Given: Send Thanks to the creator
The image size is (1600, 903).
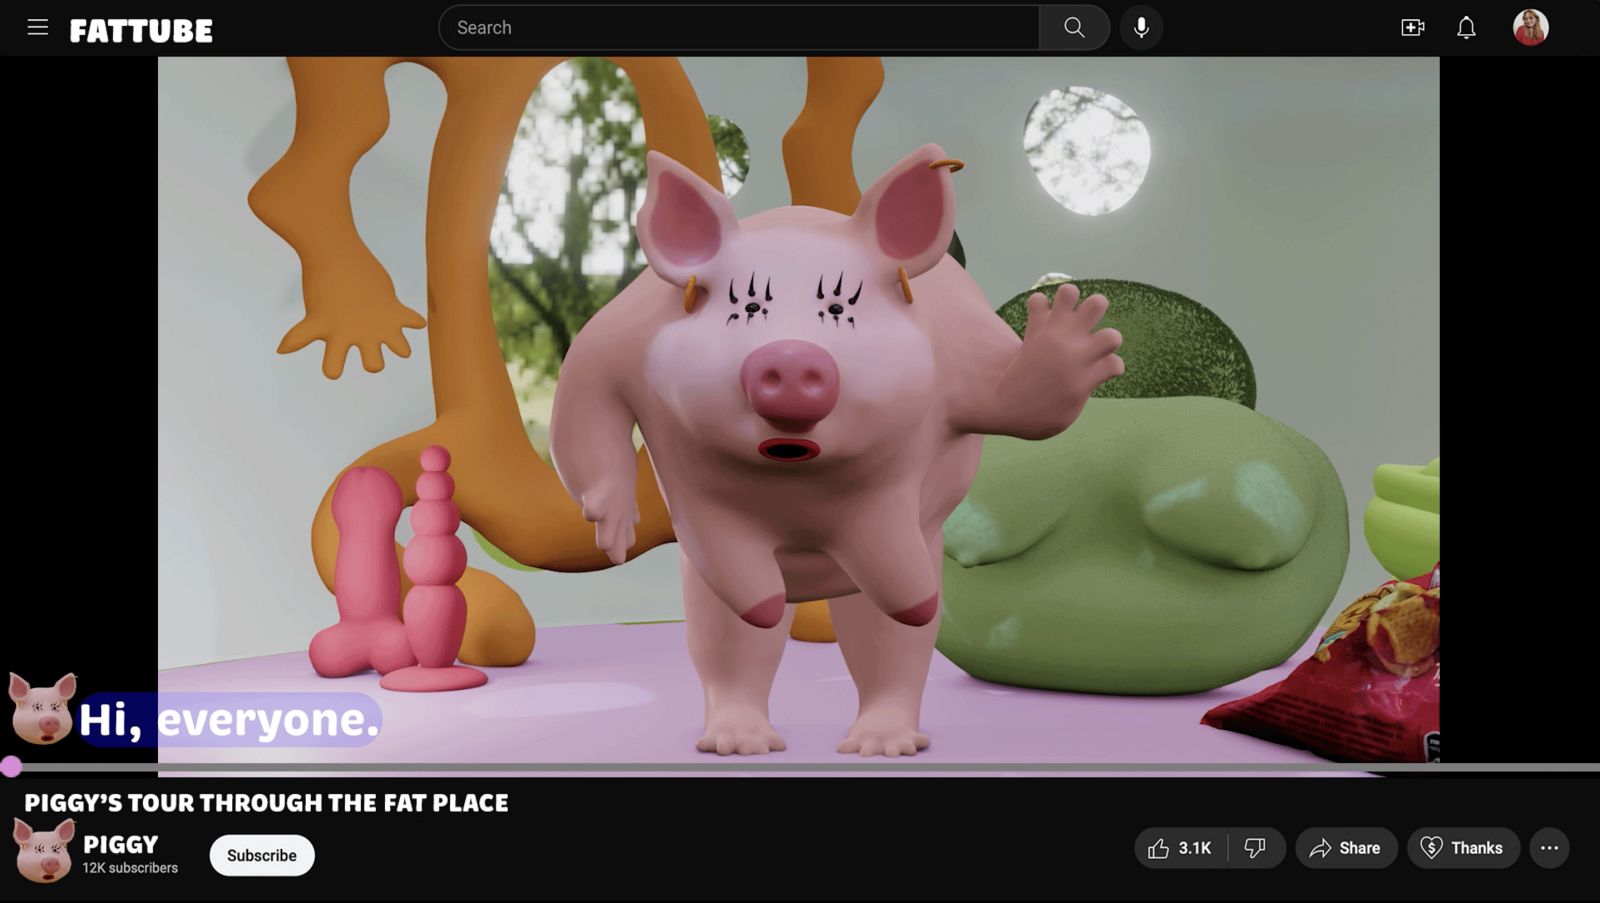Looking at the screenshot, I should 1463,848.
